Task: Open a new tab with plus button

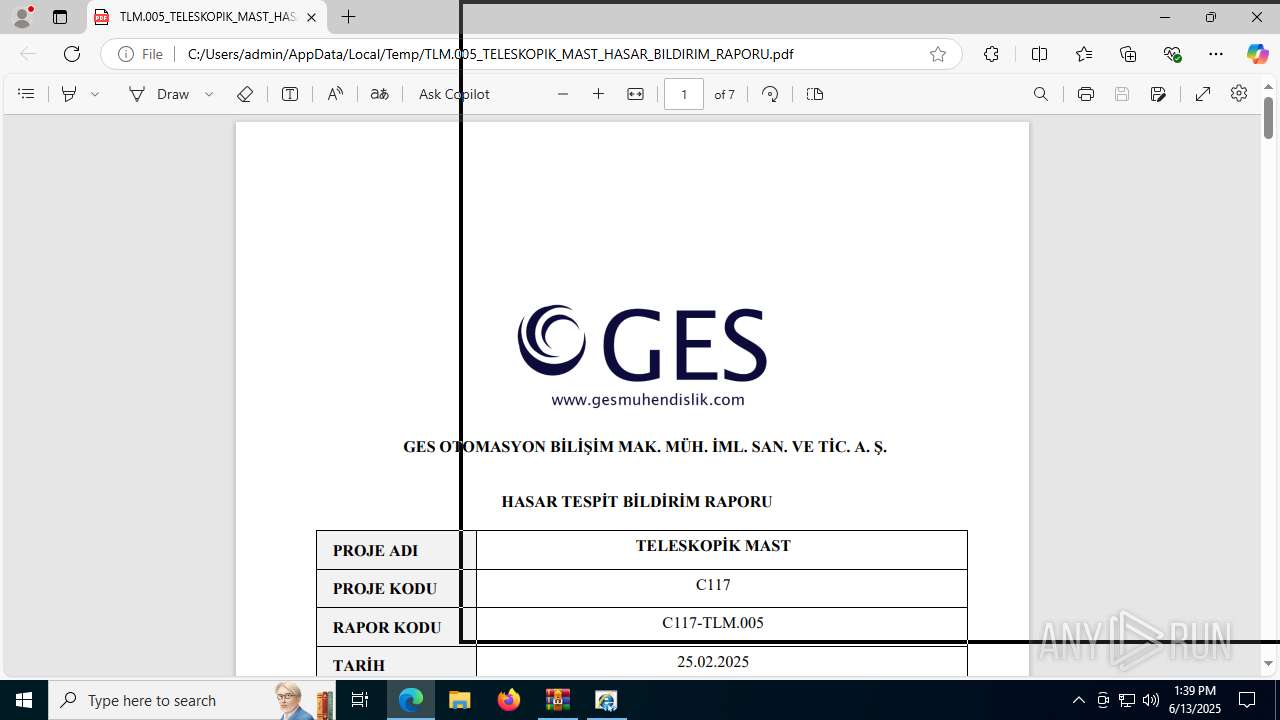Action: click(x=348, y=17)
